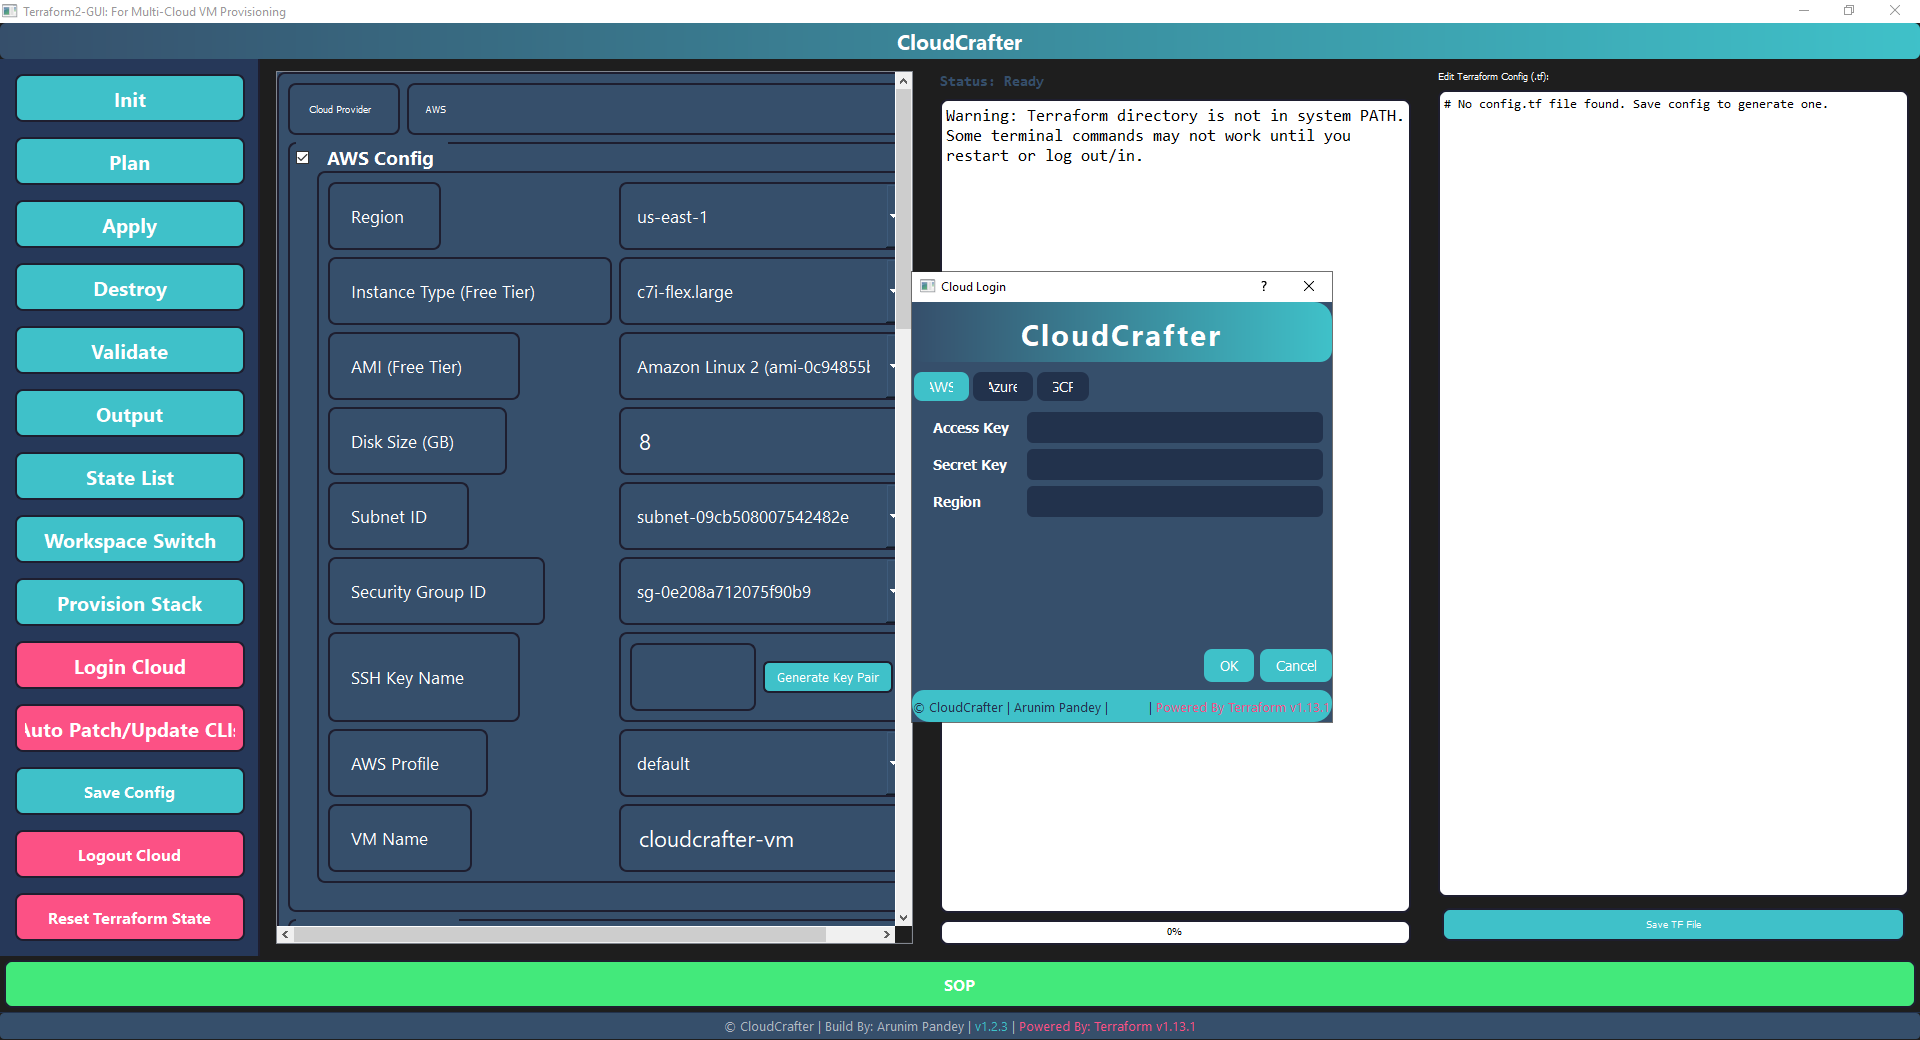Click the help icon in Cloud Login dialog
This screenshot has height=1040, width=1920.
pyautogui.click(x=1263, y=286)
